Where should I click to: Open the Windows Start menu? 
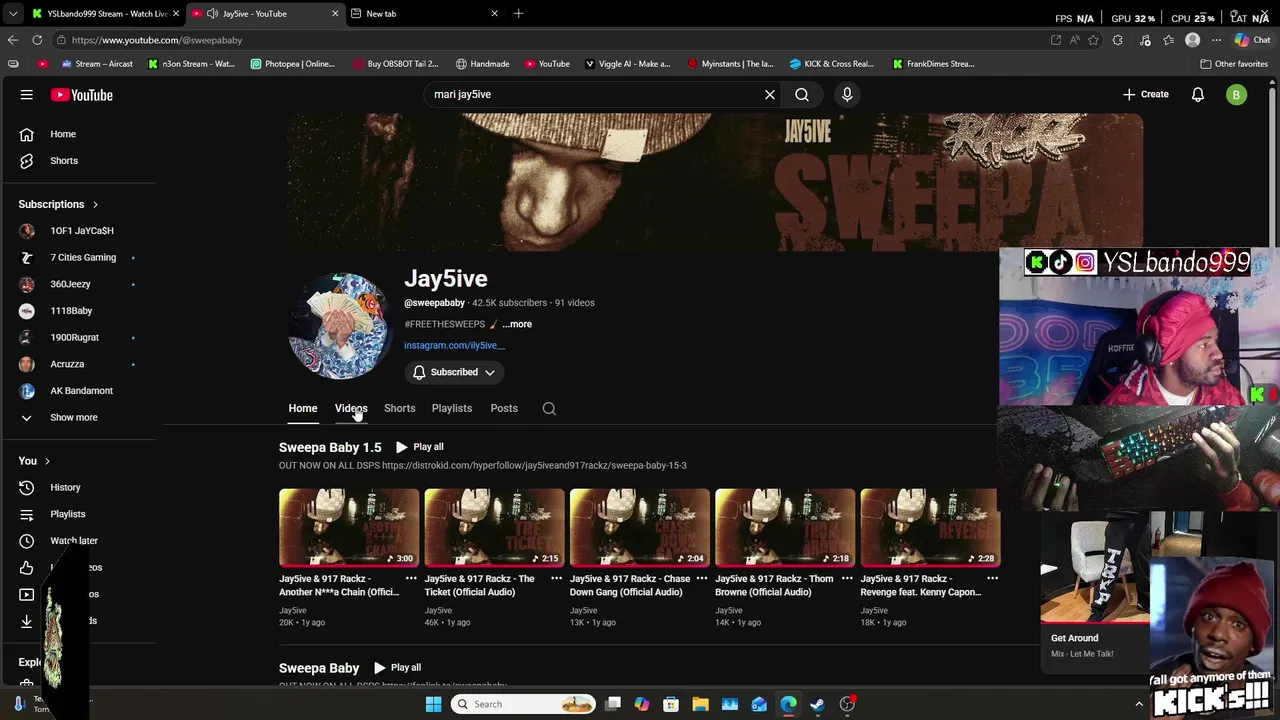pos(434,704)
